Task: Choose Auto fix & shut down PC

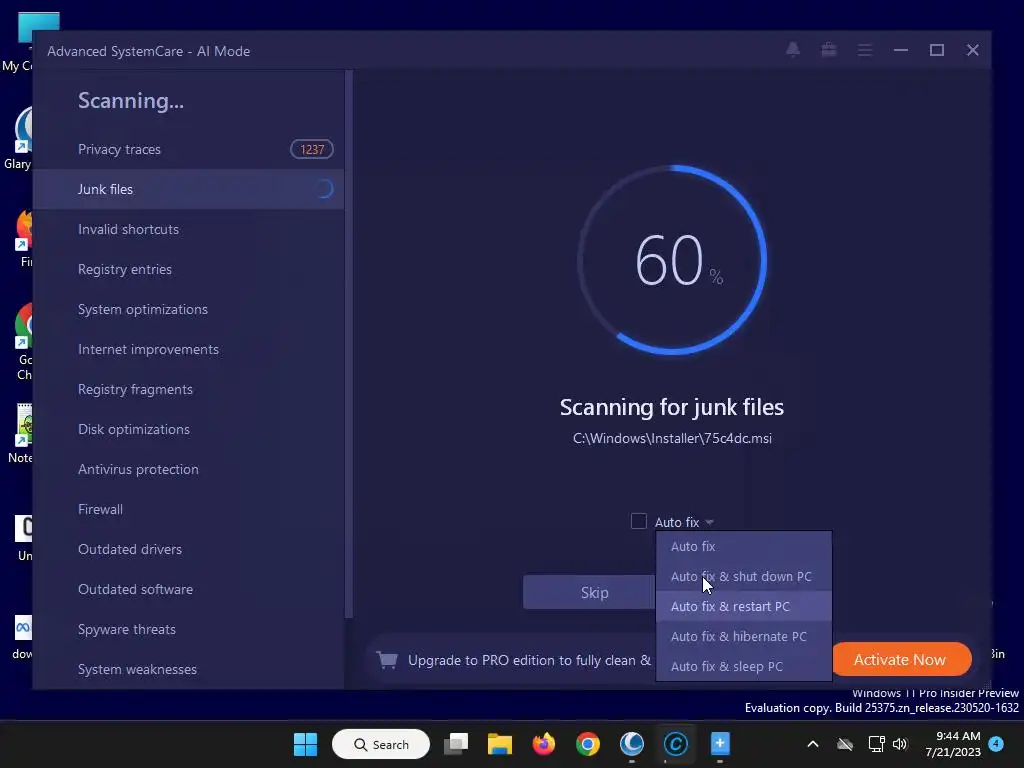Action: tap(744, 577)
